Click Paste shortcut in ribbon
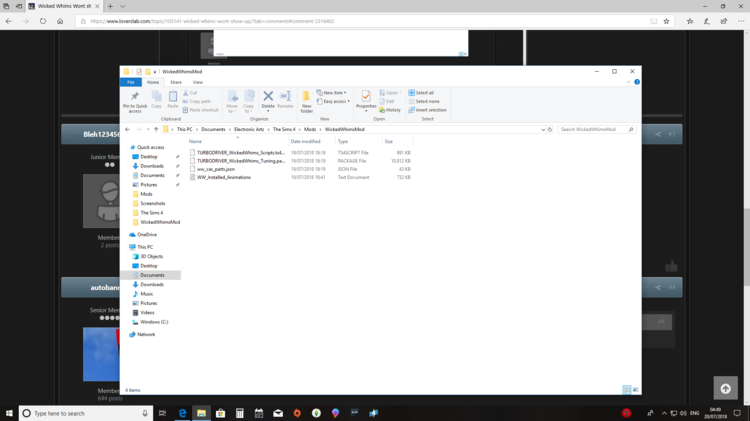The height and width of the screenshot is (421, 750). click(200, 110)
